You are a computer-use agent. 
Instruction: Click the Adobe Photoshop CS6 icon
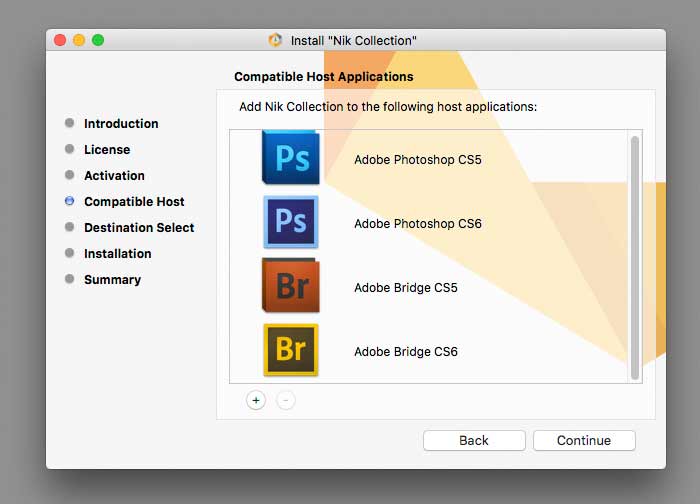coord(291,221)
